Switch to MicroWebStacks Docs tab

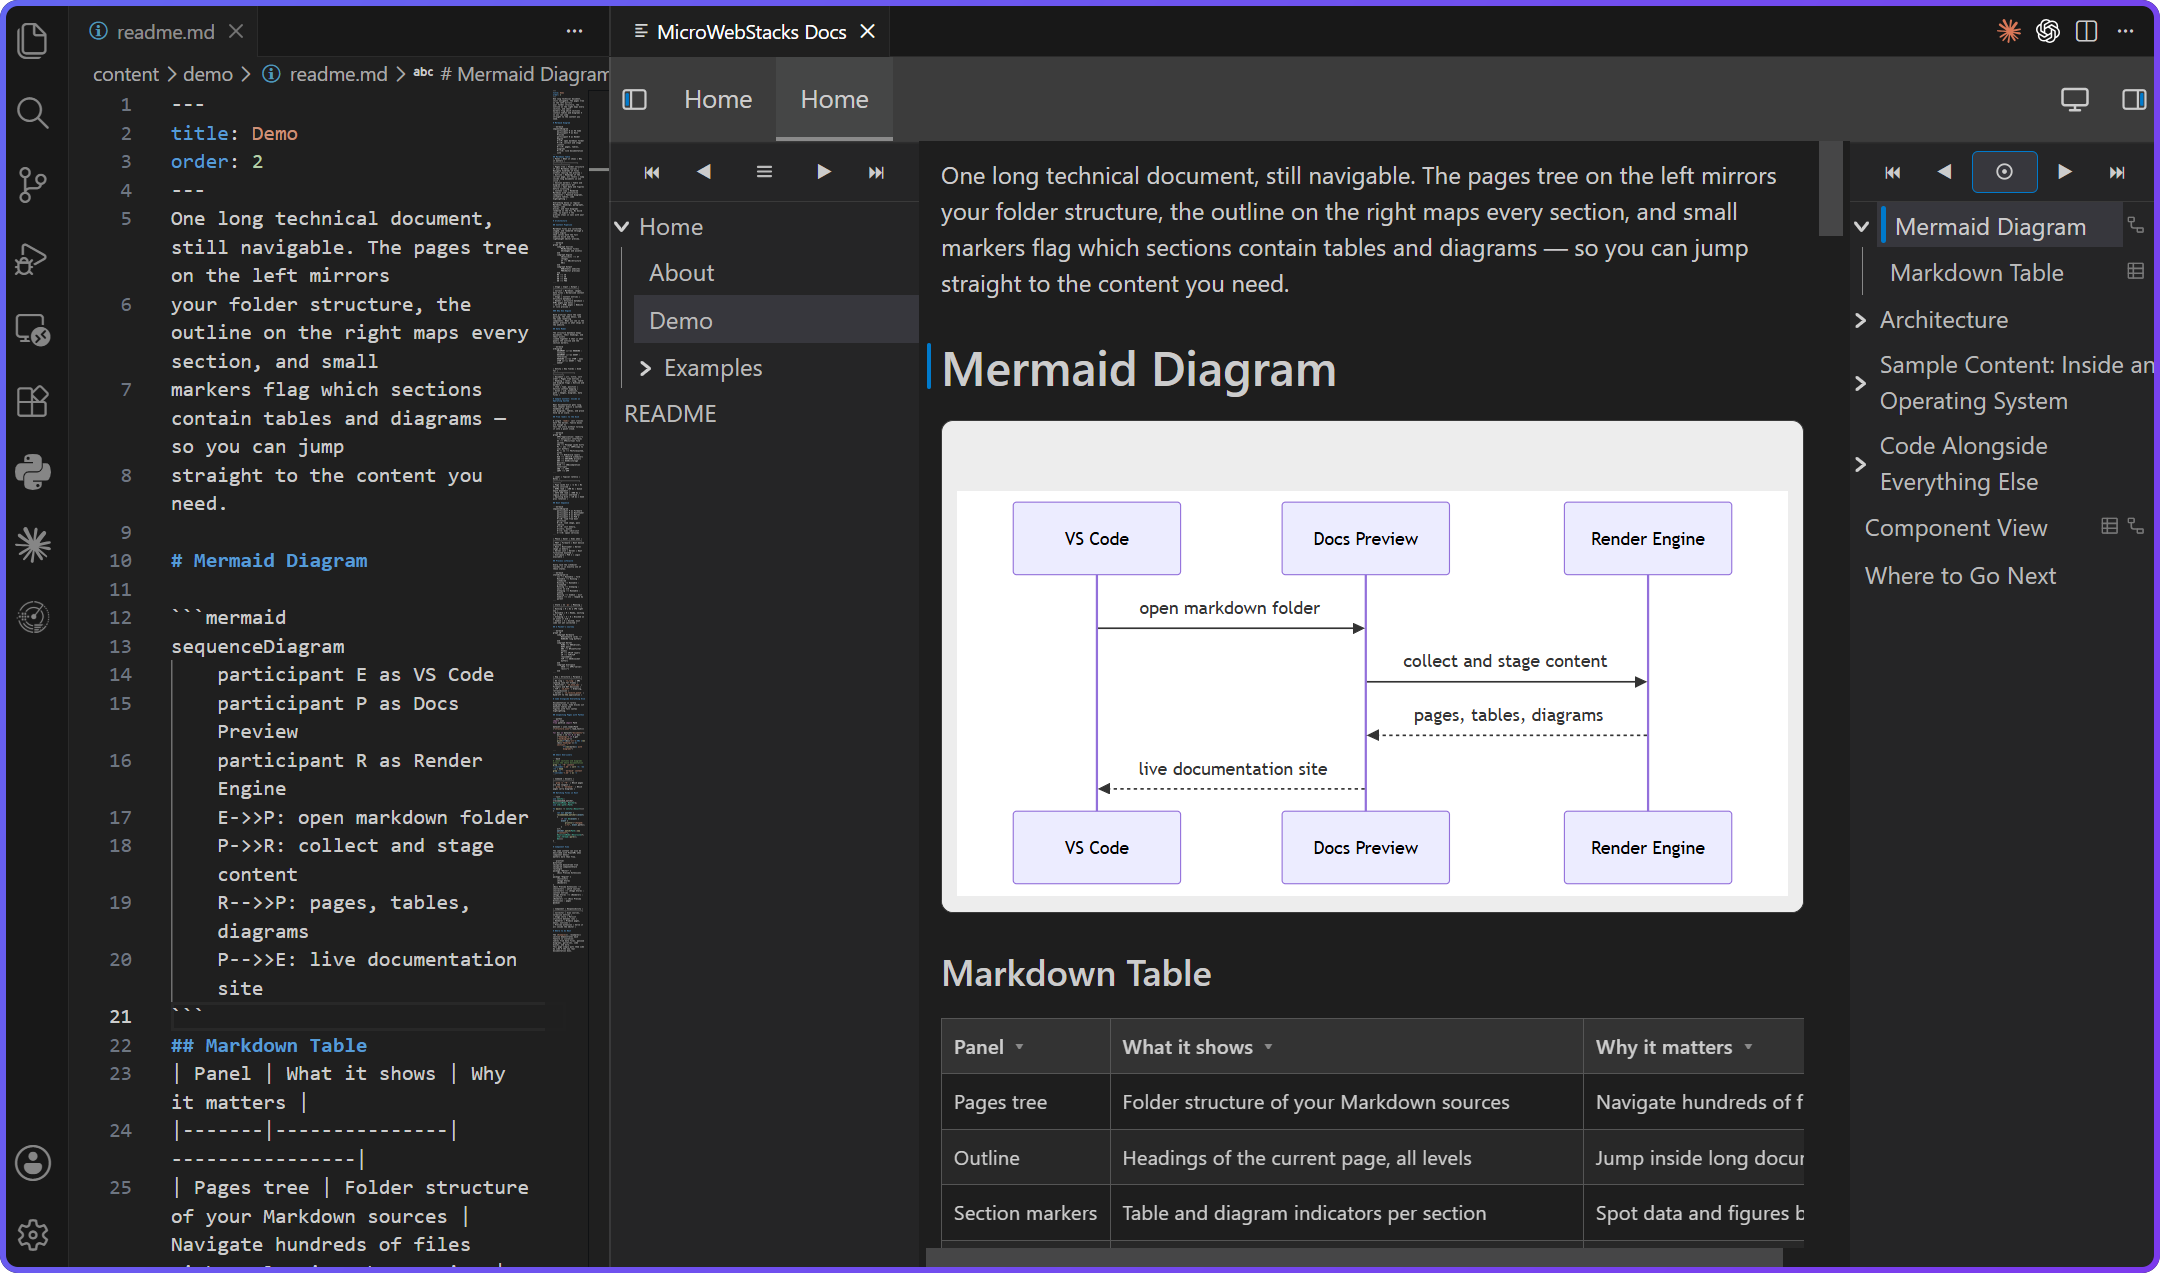pos(752,31)
